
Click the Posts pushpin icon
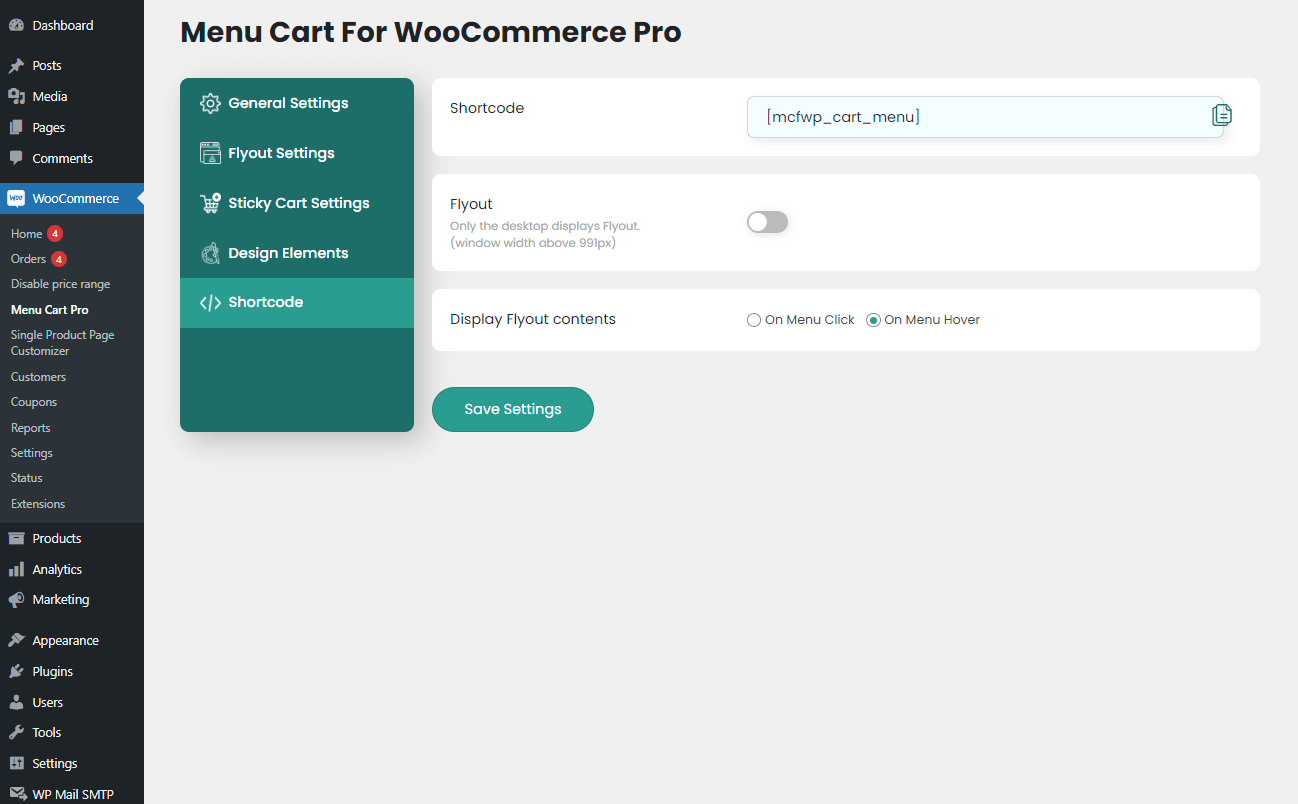click(16, 65)
